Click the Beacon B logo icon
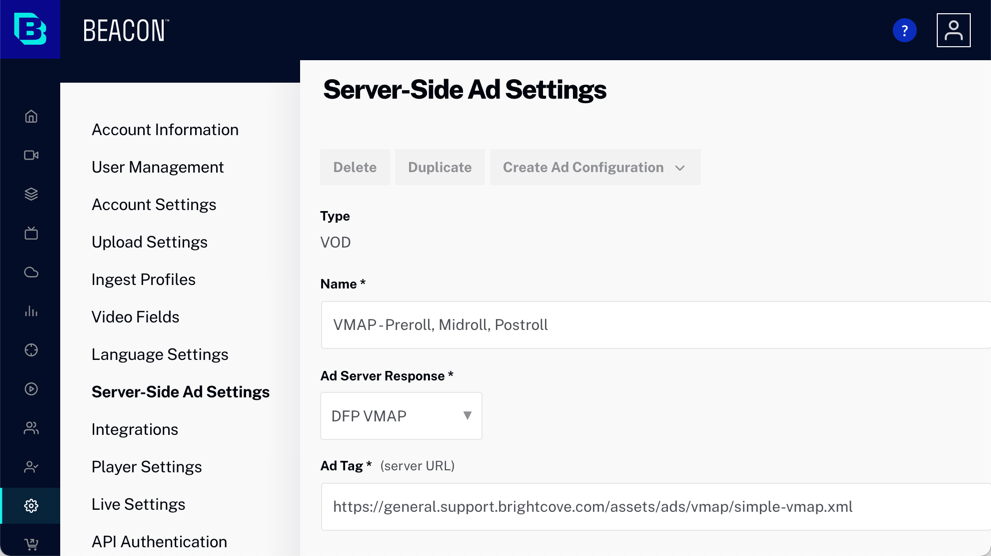991x556 pixels. pos(30,29)
